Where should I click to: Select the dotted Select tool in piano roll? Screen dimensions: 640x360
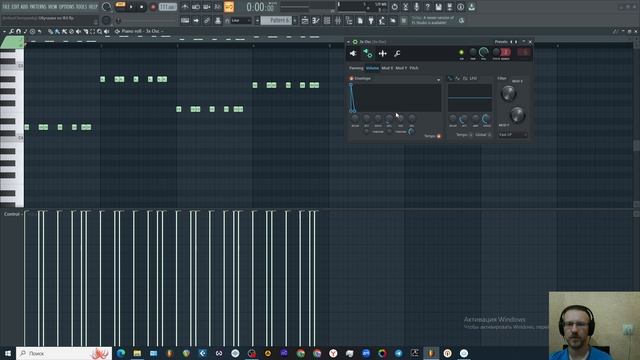(93, 31)
